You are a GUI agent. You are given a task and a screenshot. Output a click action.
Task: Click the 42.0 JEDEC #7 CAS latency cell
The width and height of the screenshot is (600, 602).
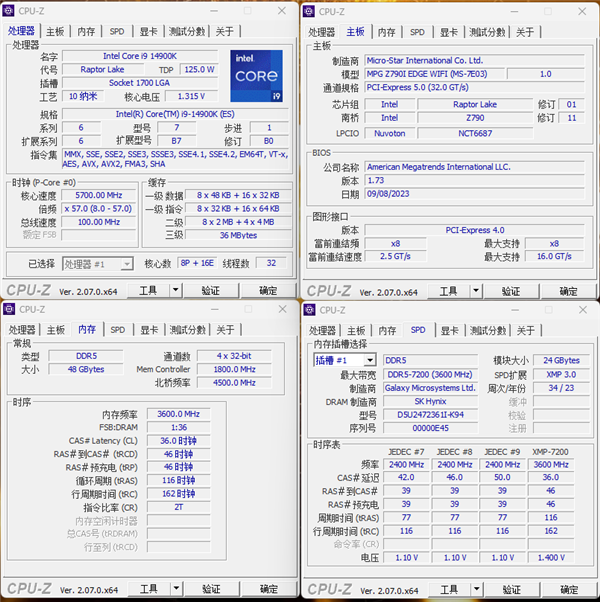[406, 477]
